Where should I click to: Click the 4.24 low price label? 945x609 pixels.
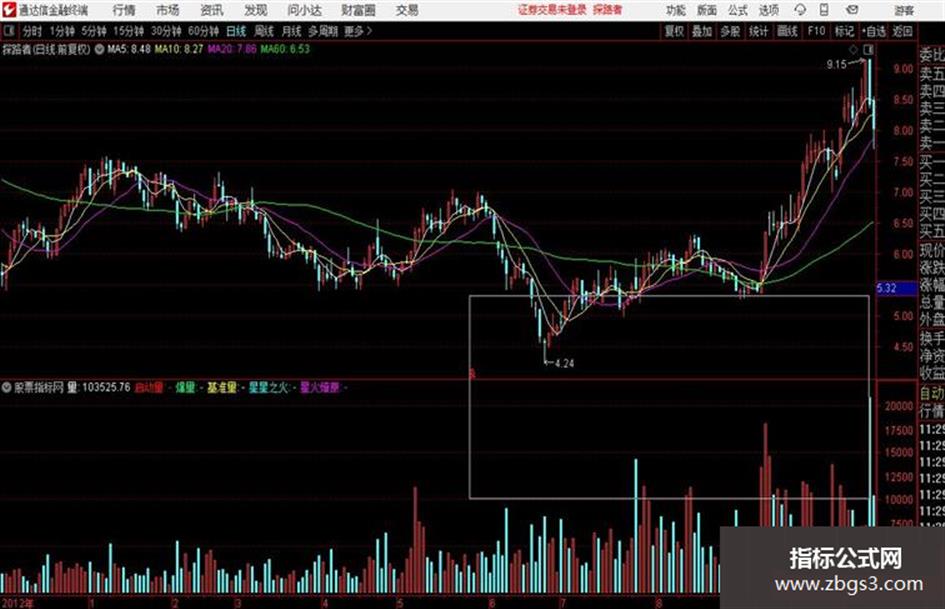pos(564,363)
